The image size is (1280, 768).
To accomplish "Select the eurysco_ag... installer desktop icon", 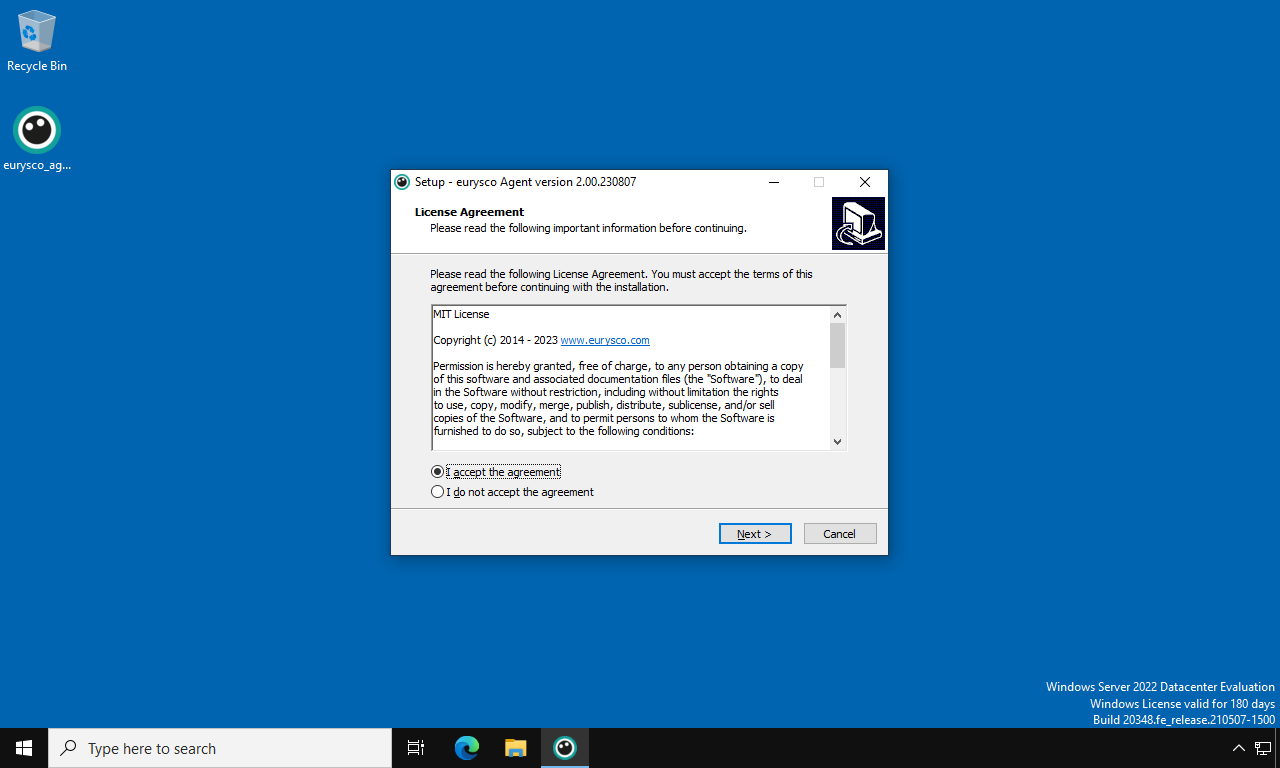I will click(37, 139).
